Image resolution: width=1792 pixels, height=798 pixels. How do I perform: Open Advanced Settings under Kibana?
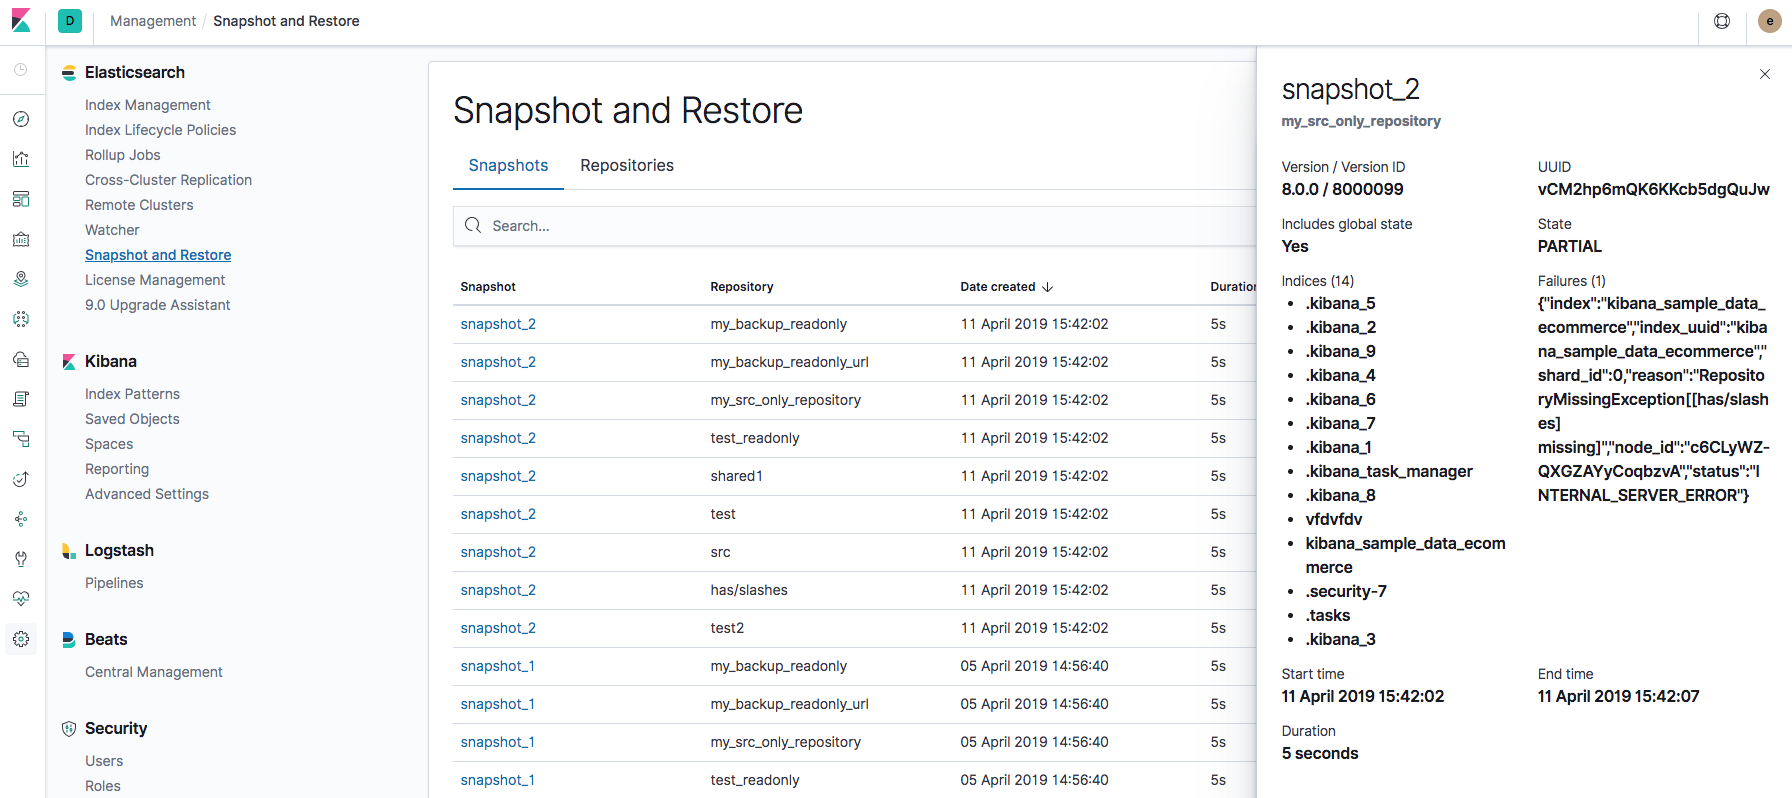[x=147, y=494]
